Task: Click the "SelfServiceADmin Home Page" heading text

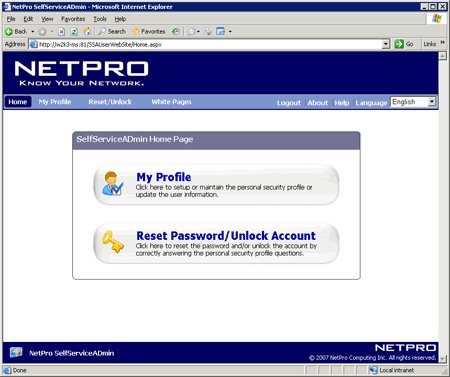Action: coord(135,139)
